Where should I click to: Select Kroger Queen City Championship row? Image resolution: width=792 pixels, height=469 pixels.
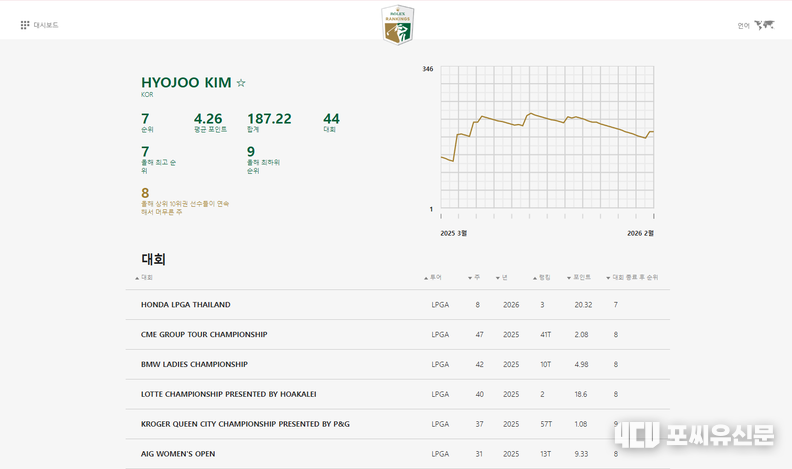(245, 424)
